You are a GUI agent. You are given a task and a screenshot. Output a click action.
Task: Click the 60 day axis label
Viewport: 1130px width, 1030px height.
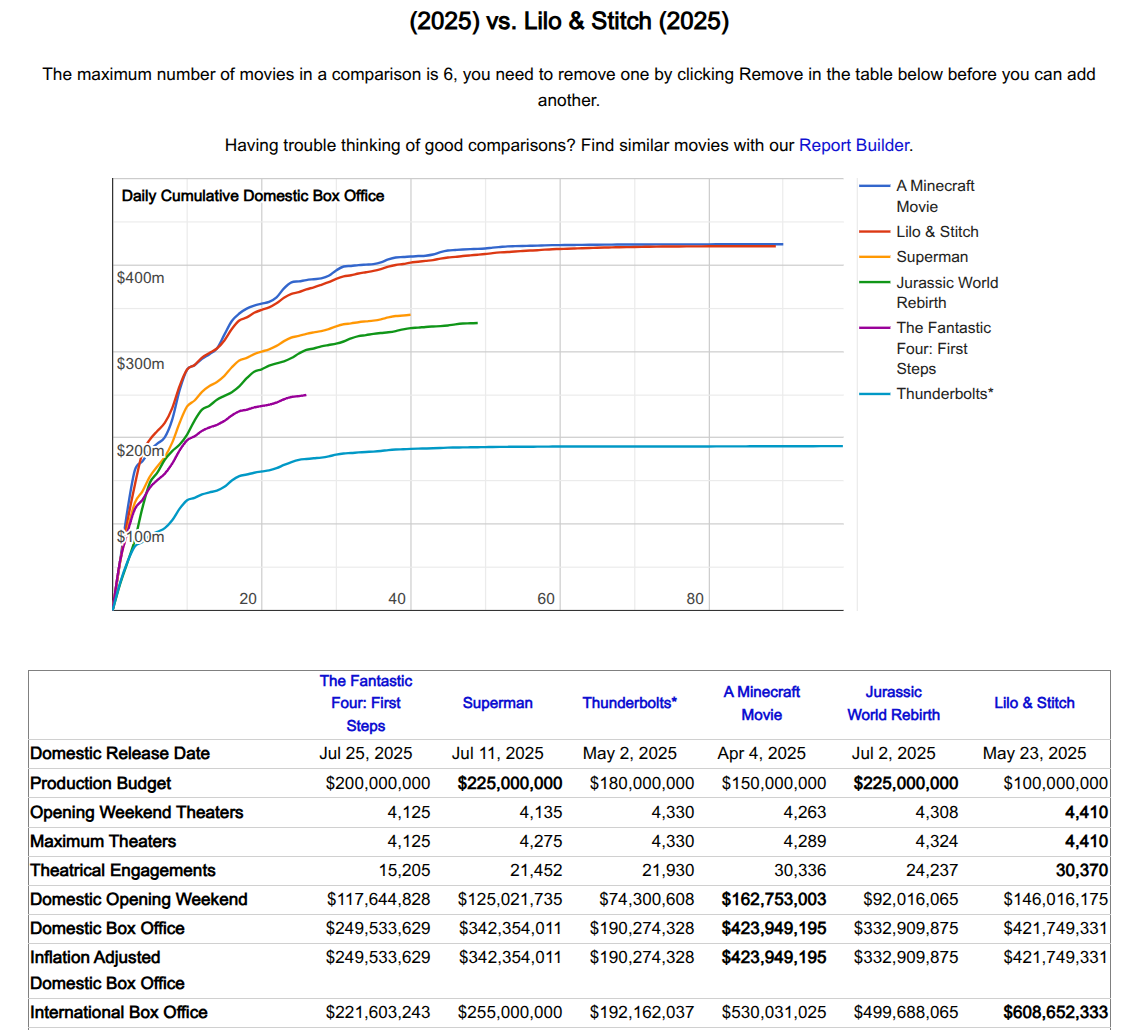tap(546, 599)
